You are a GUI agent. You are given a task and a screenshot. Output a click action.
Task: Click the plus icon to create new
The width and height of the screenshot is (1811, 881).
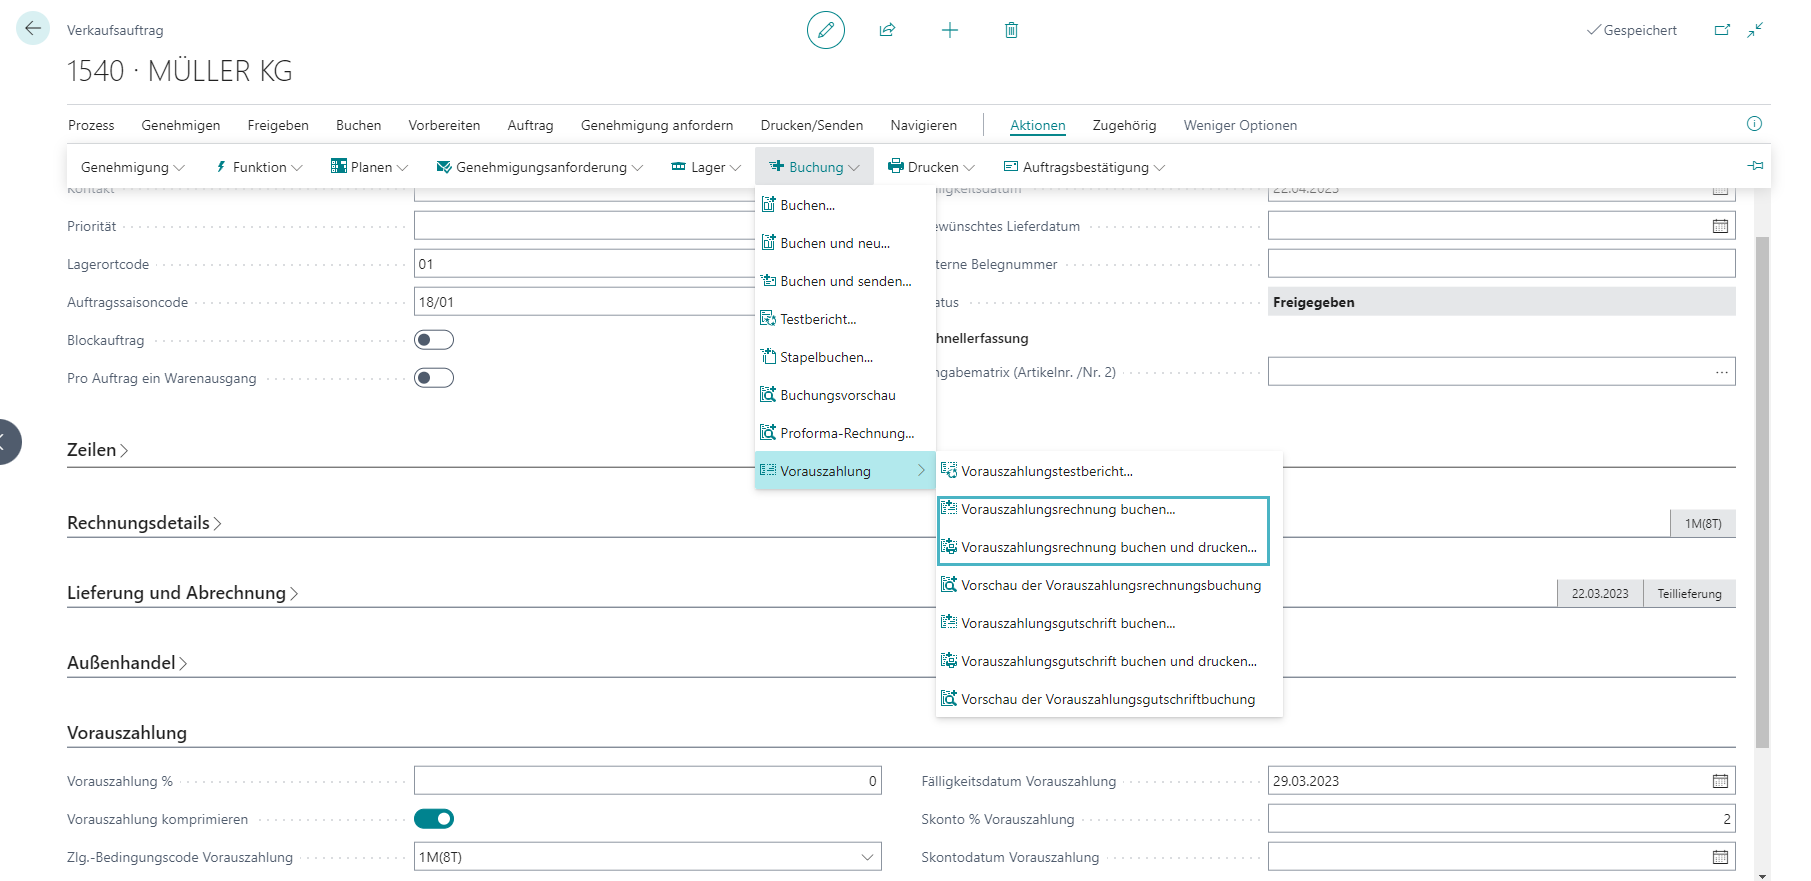(x=949, y=30)
